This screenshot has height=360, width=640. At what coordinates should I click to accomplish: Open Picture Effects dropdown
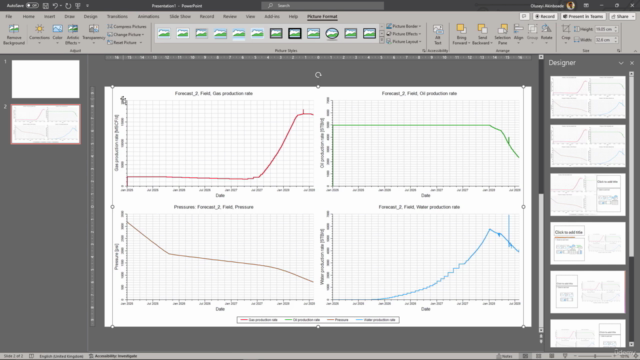(404, 34)
